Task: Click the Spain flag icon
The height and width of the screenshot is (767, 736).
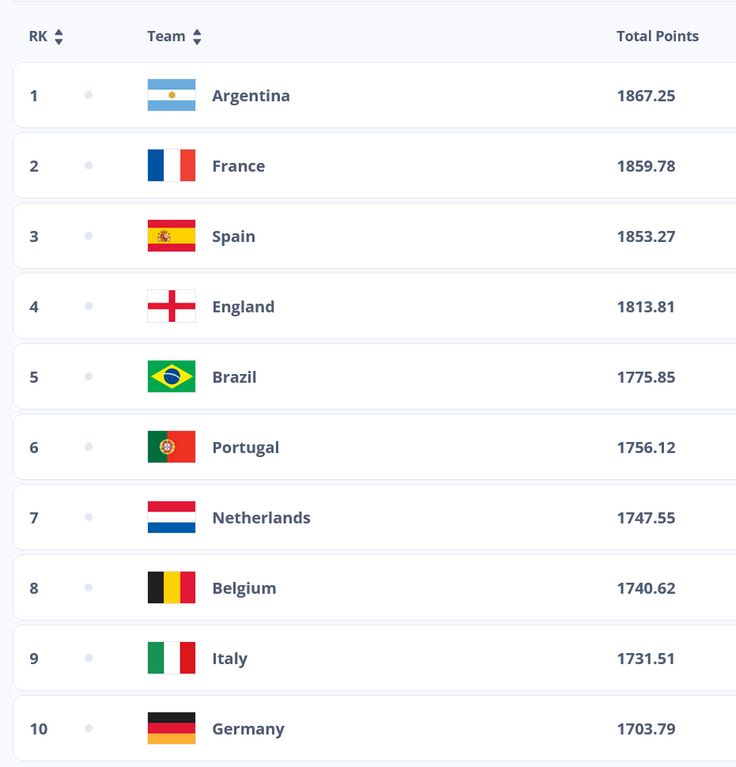Action: pos(172,236)
